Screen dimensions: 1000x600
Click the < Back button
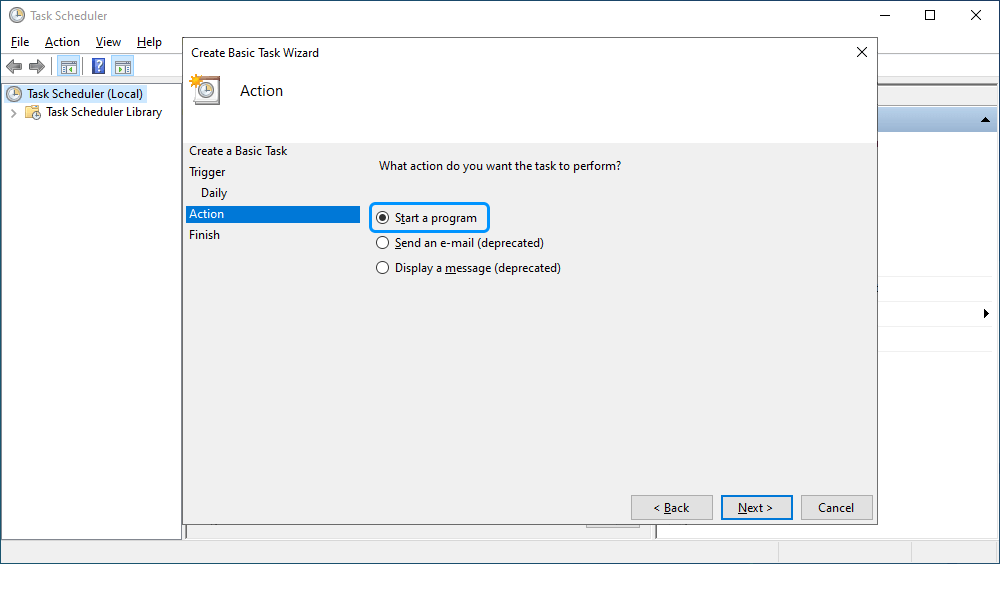672,508
